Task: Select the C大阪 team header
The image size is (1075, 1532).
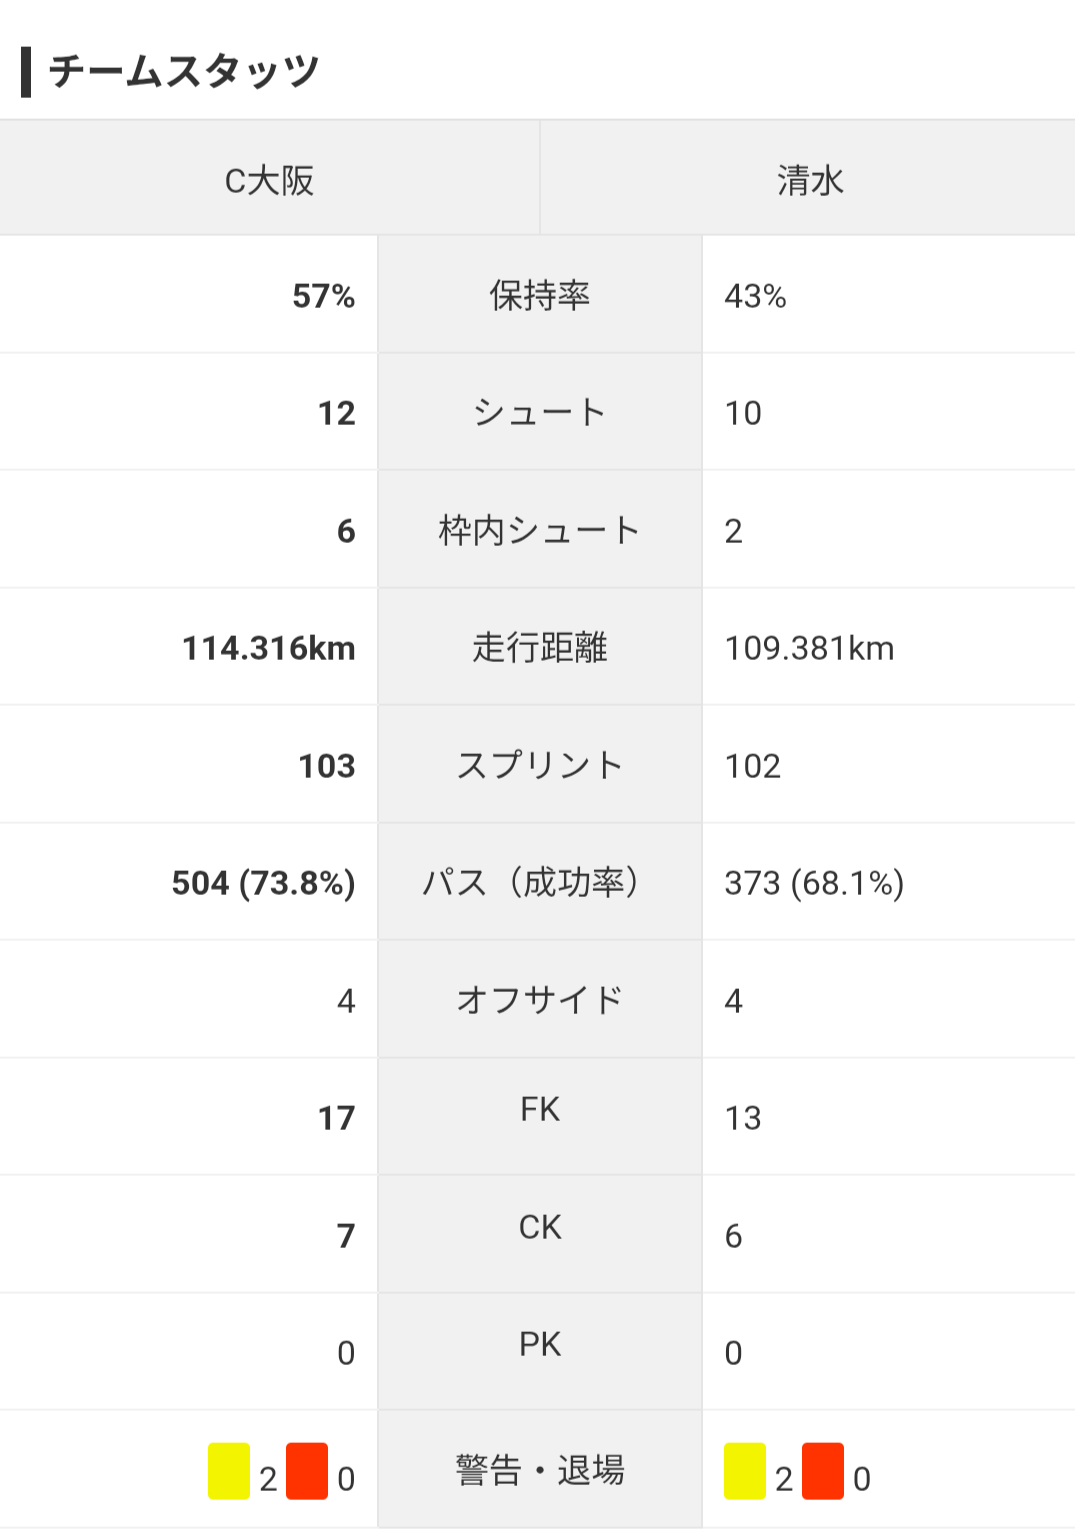Action: (269, 180)
